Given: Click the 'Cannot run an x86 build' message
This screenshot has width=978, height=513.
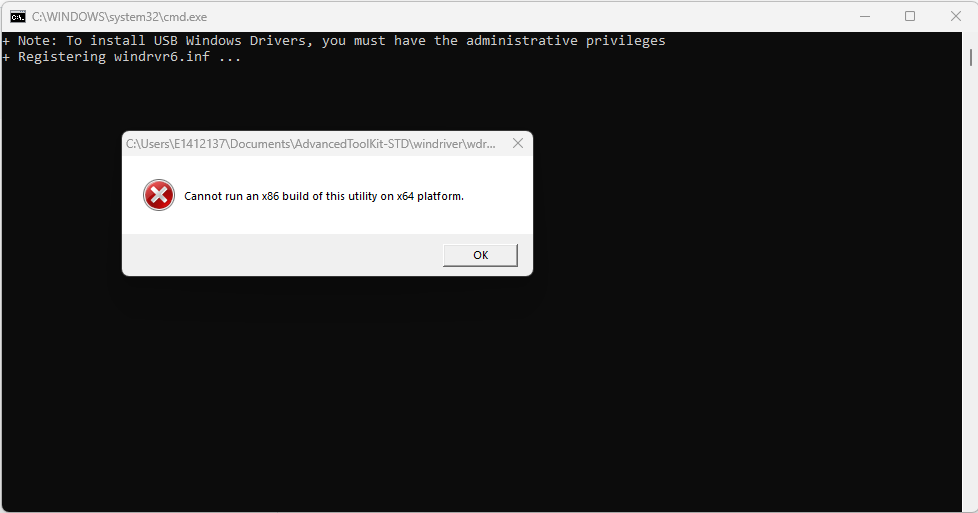Looking at the screenshot, I should tap(324, 196).
